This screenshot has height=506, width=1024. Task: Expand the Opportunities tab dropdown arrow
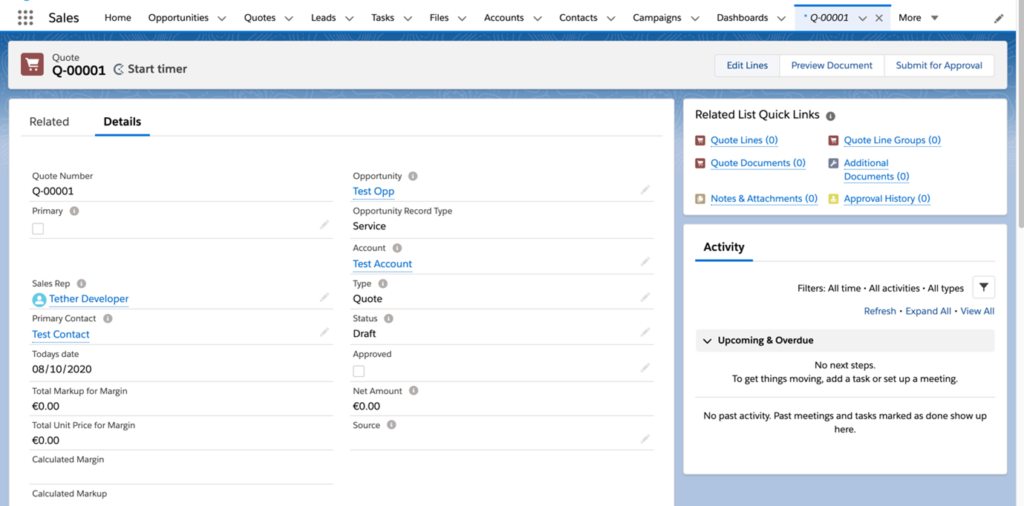click(x=221, y=18)
